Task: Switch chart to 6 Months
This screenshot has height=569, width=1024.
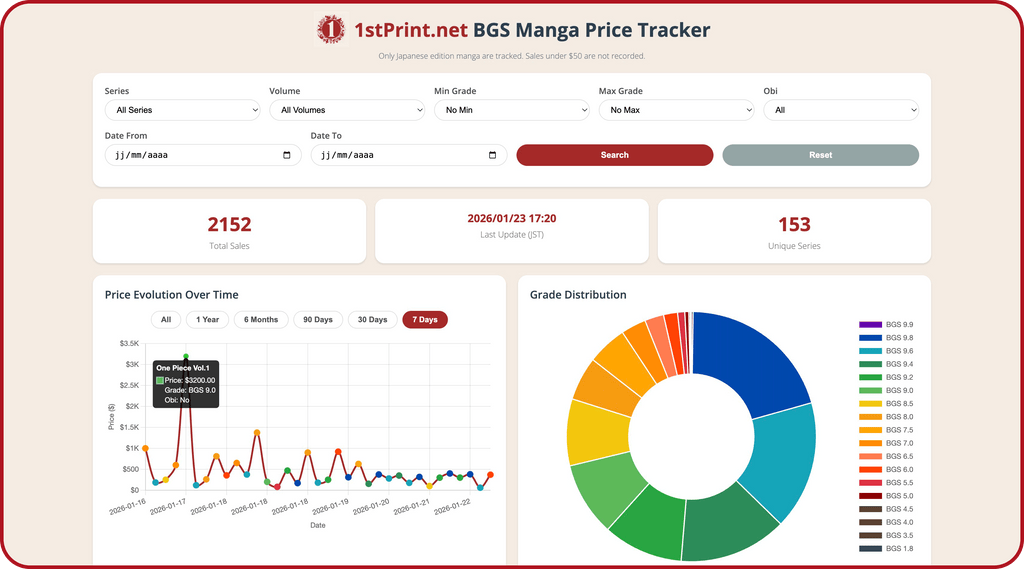Action: pos(261,319)
